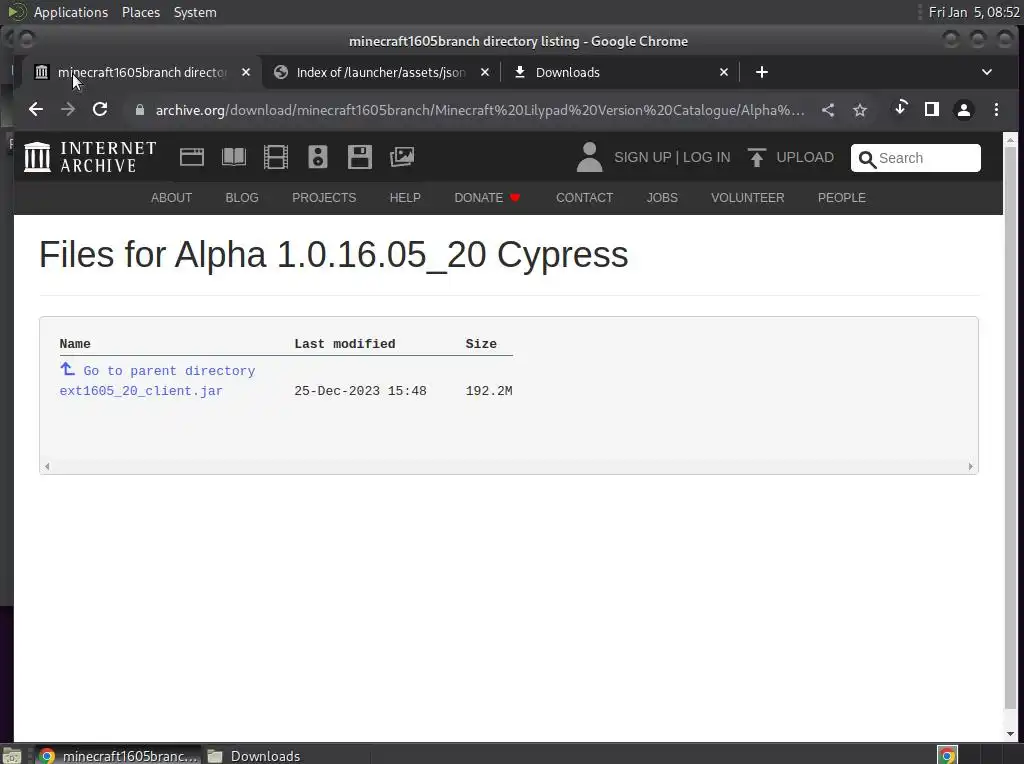Click the browser forward arrow
This screenshot has width=1024, height=764.
pos(68,109)
